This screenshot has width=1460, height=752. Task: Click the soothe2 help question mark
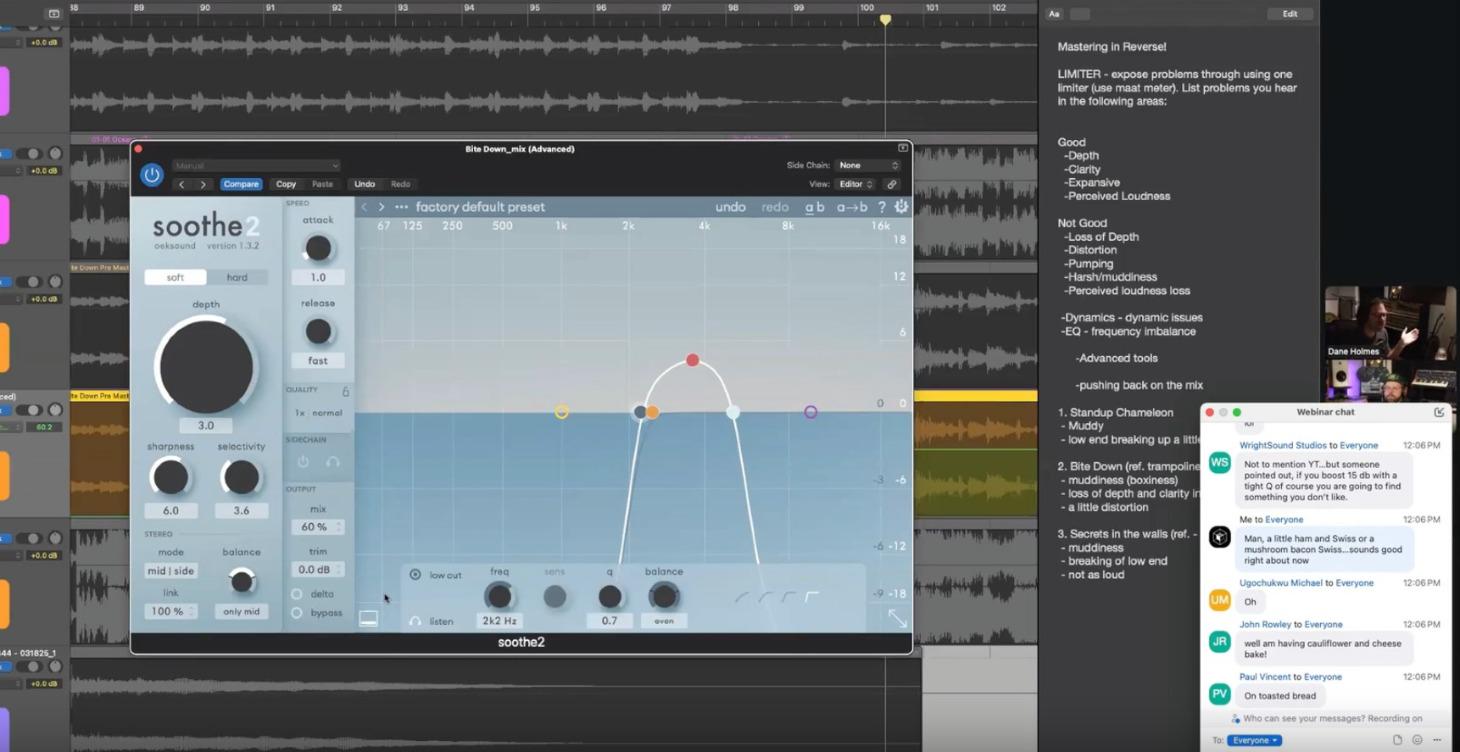point(881,207)
